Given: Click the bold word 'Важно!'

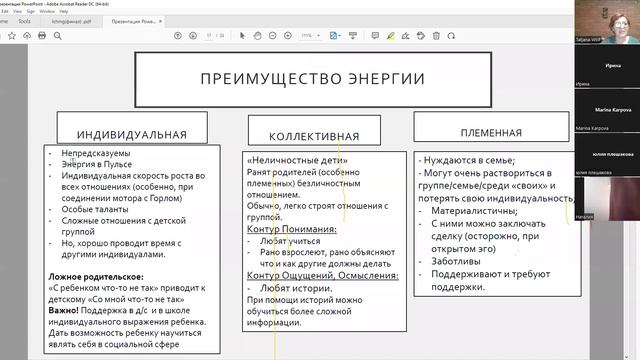Looking at the screenshot, I should pos(63,310).
